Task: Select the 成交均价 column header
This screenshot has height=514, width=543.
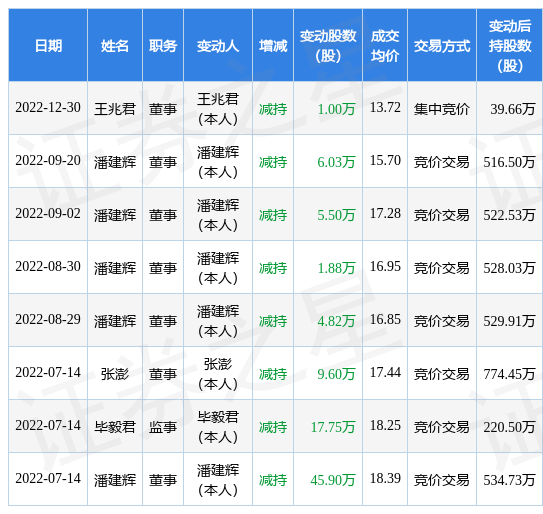Action: coord(385,46)
